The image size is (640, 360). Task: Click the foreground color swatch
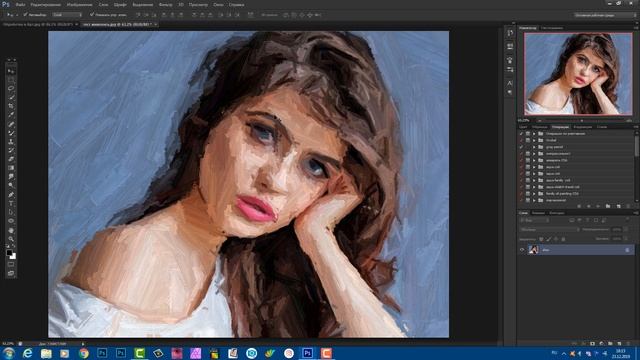point(9,253)
